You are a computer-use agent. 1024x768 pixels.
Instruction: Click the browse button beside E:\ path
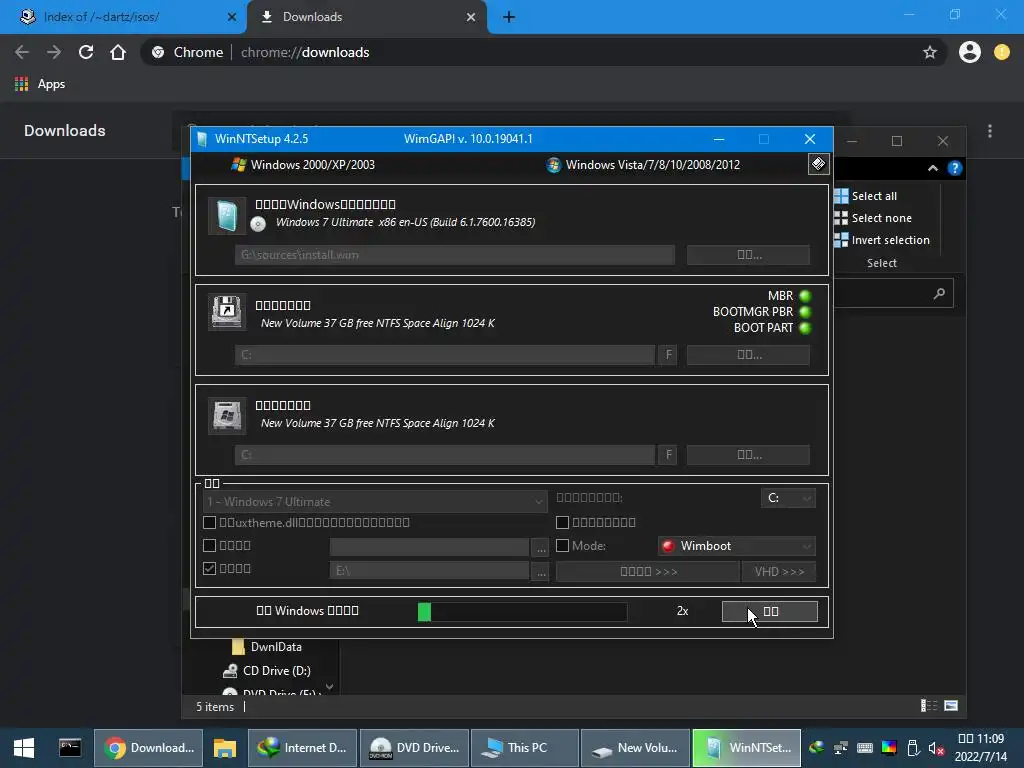coord(541,571)
